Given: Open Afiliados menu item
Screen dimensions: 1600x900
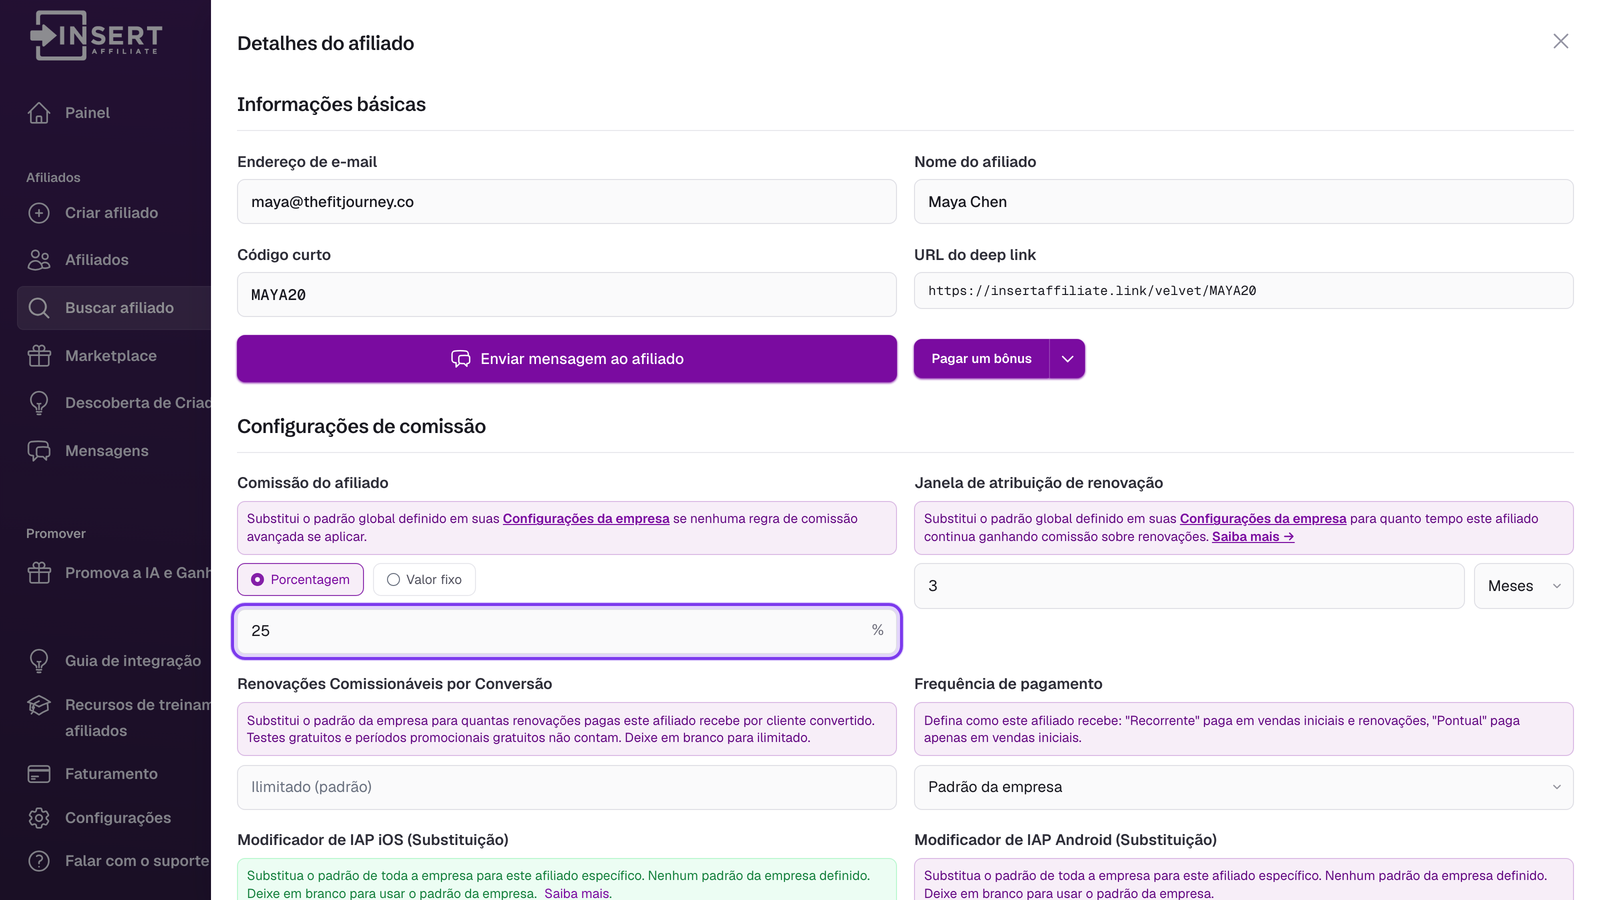Looking at the screenshot, I should click(97, 260).
